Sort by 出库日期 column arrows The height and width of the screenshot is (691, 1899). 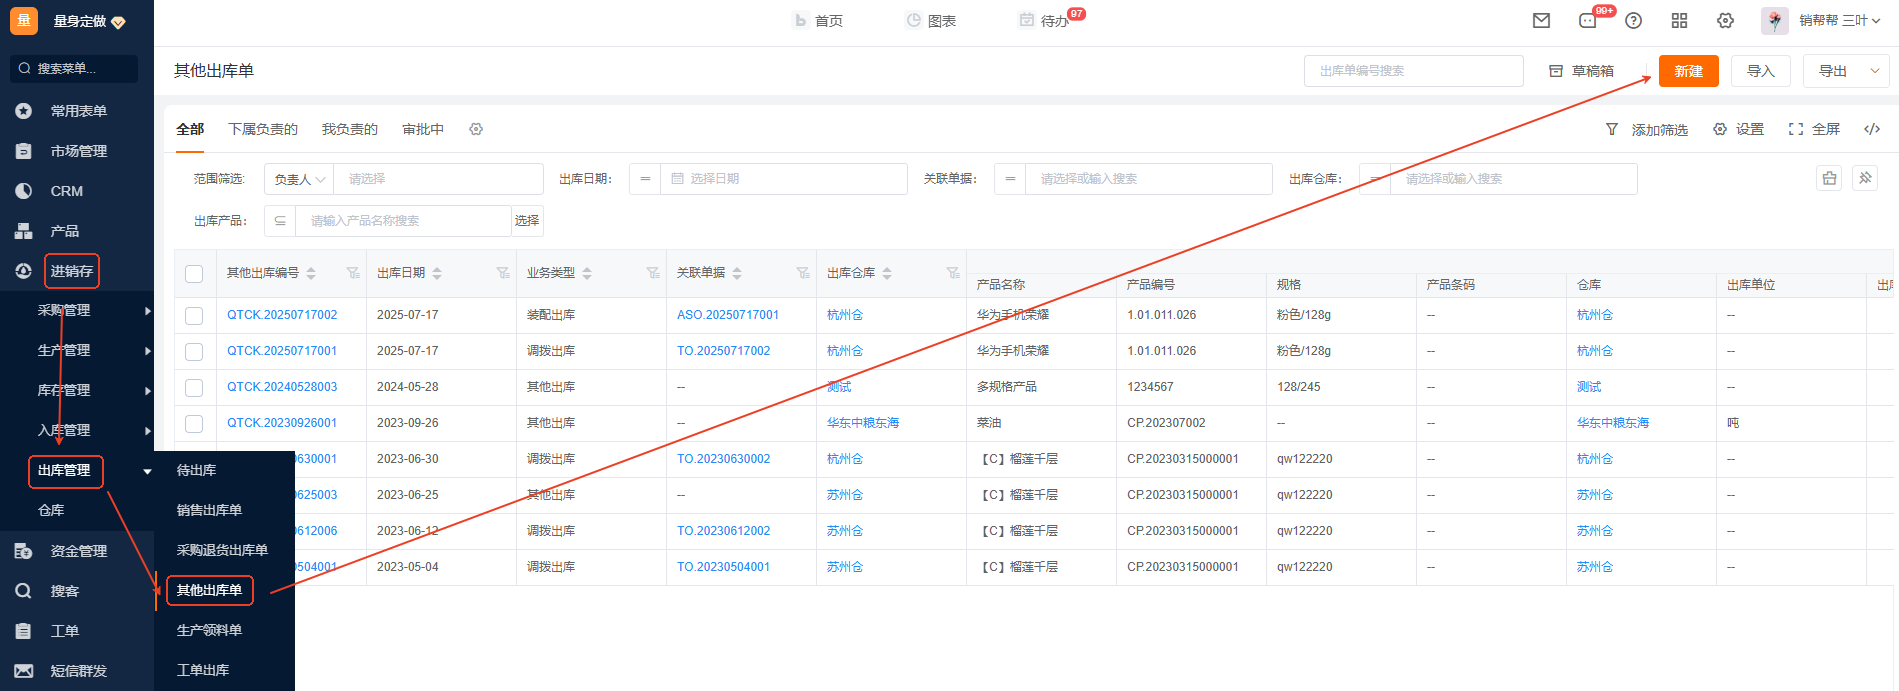437,273
